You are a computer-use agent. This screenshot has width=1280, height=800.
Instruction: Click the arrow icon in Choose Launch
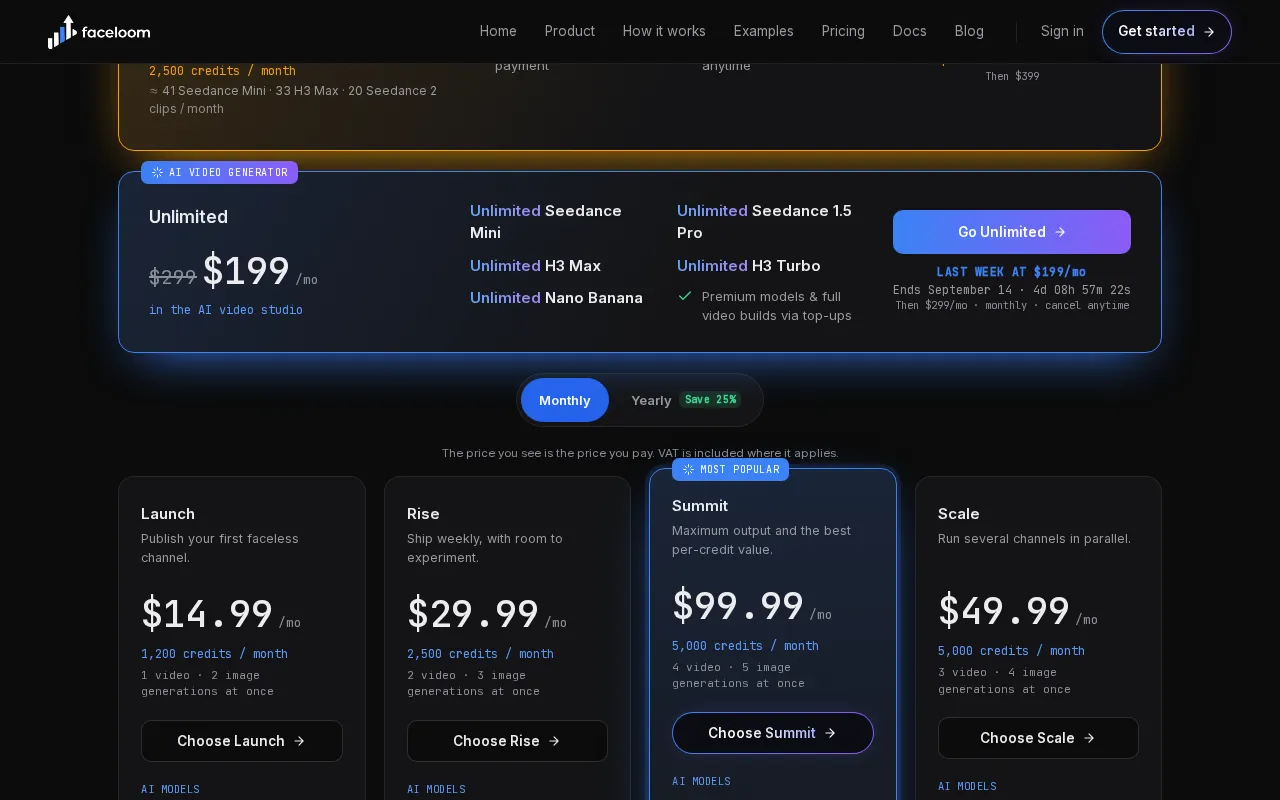[x=299, y=741]
